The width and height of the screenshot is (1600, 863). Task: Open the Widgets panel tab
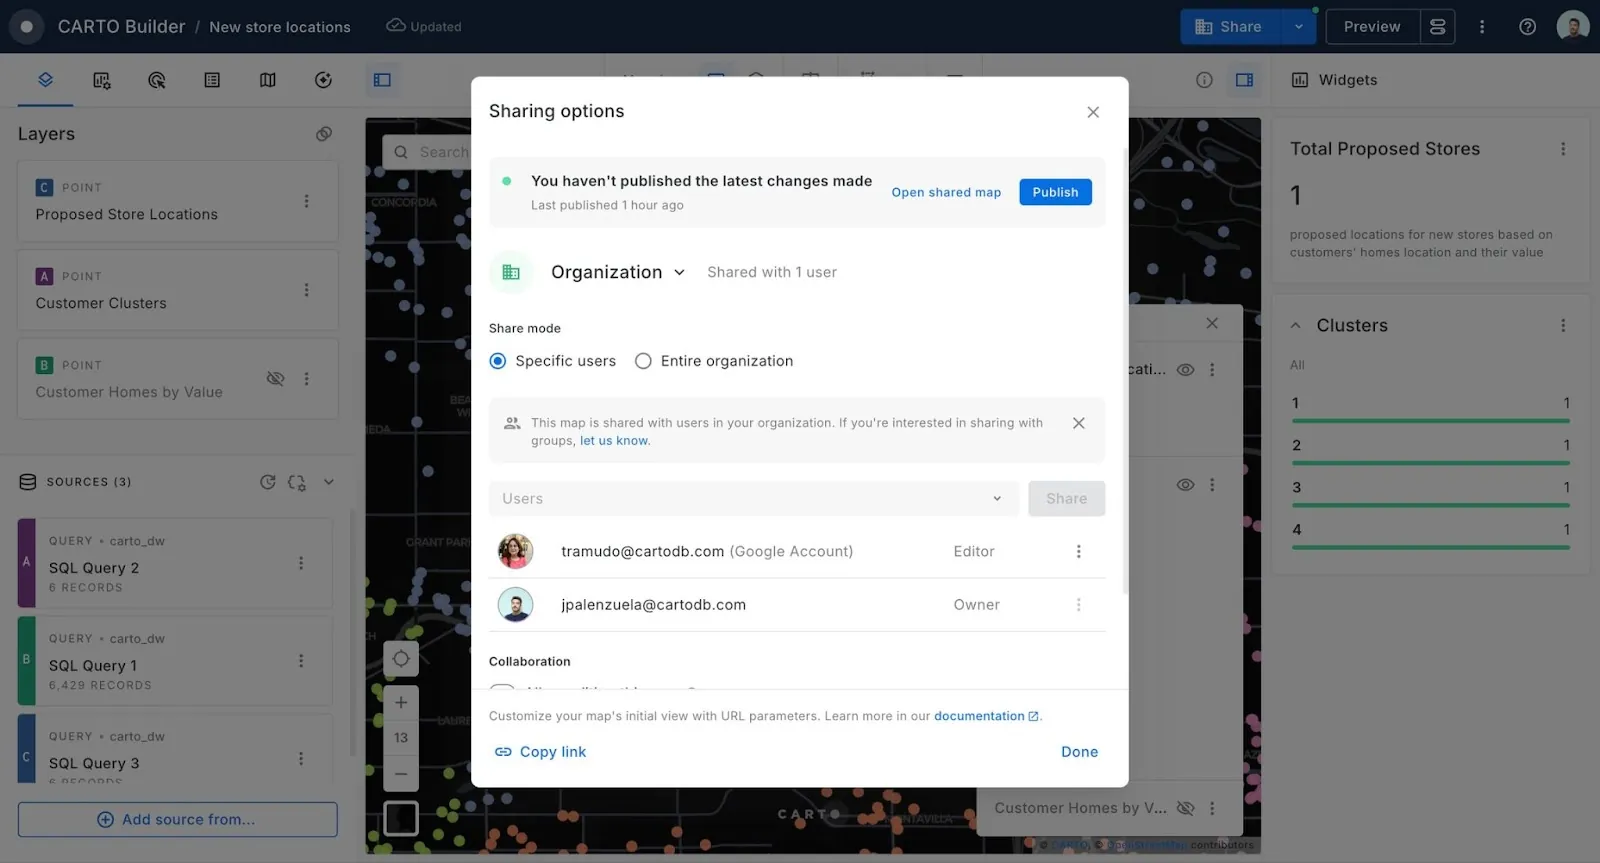1335,80
